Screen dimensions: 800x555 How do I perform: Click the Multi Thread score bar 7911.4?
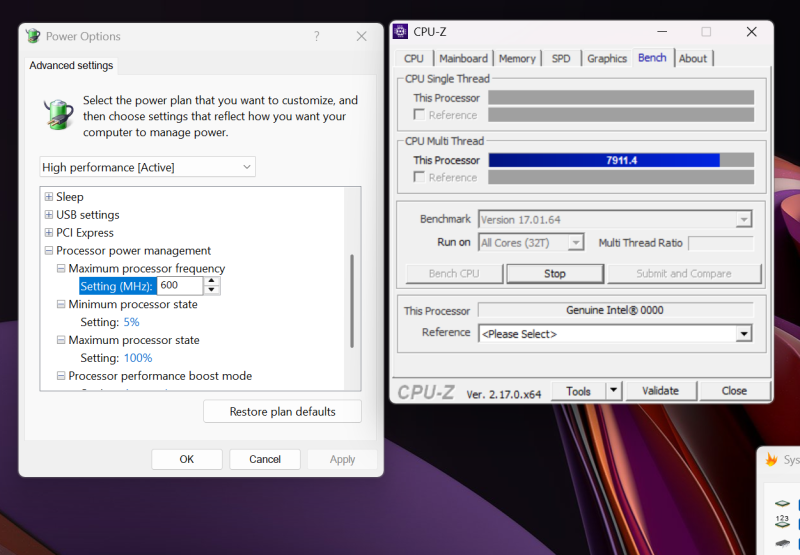(621, 160)
